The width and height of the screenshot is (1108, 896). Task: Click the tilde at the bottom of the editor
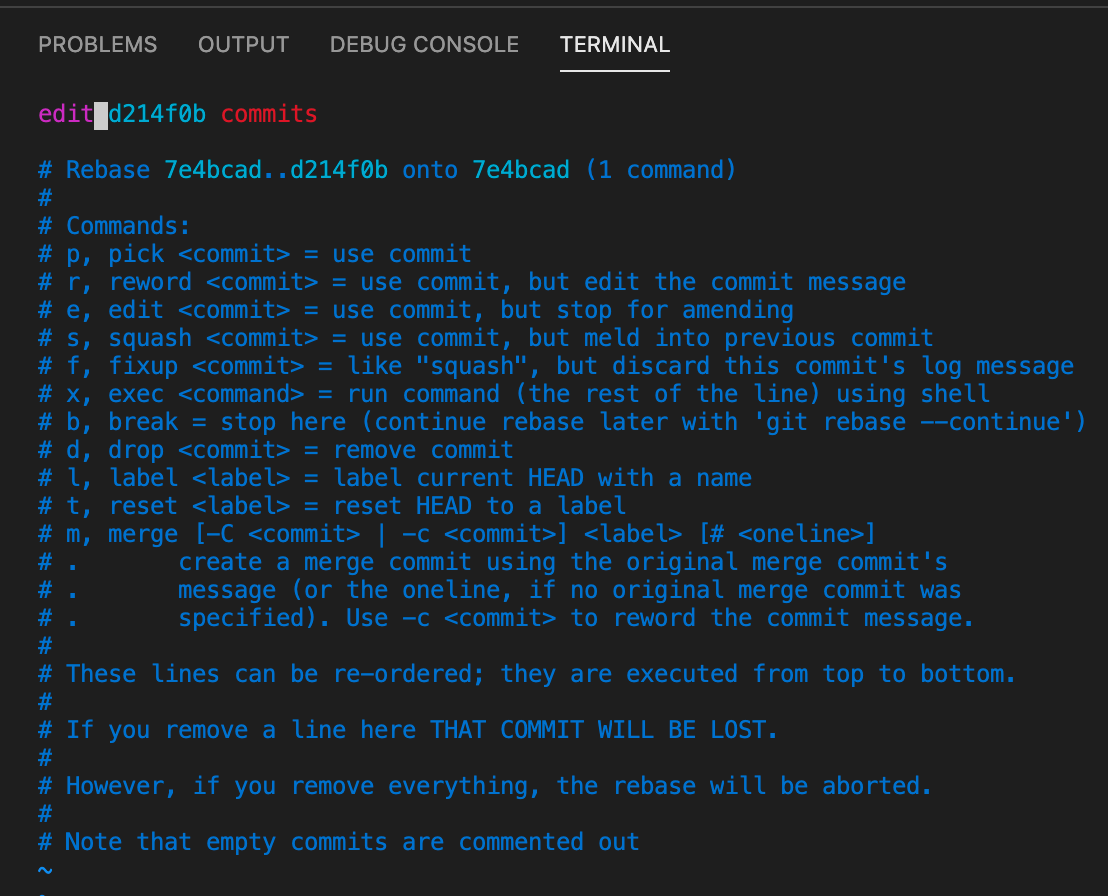pos(45,870)
